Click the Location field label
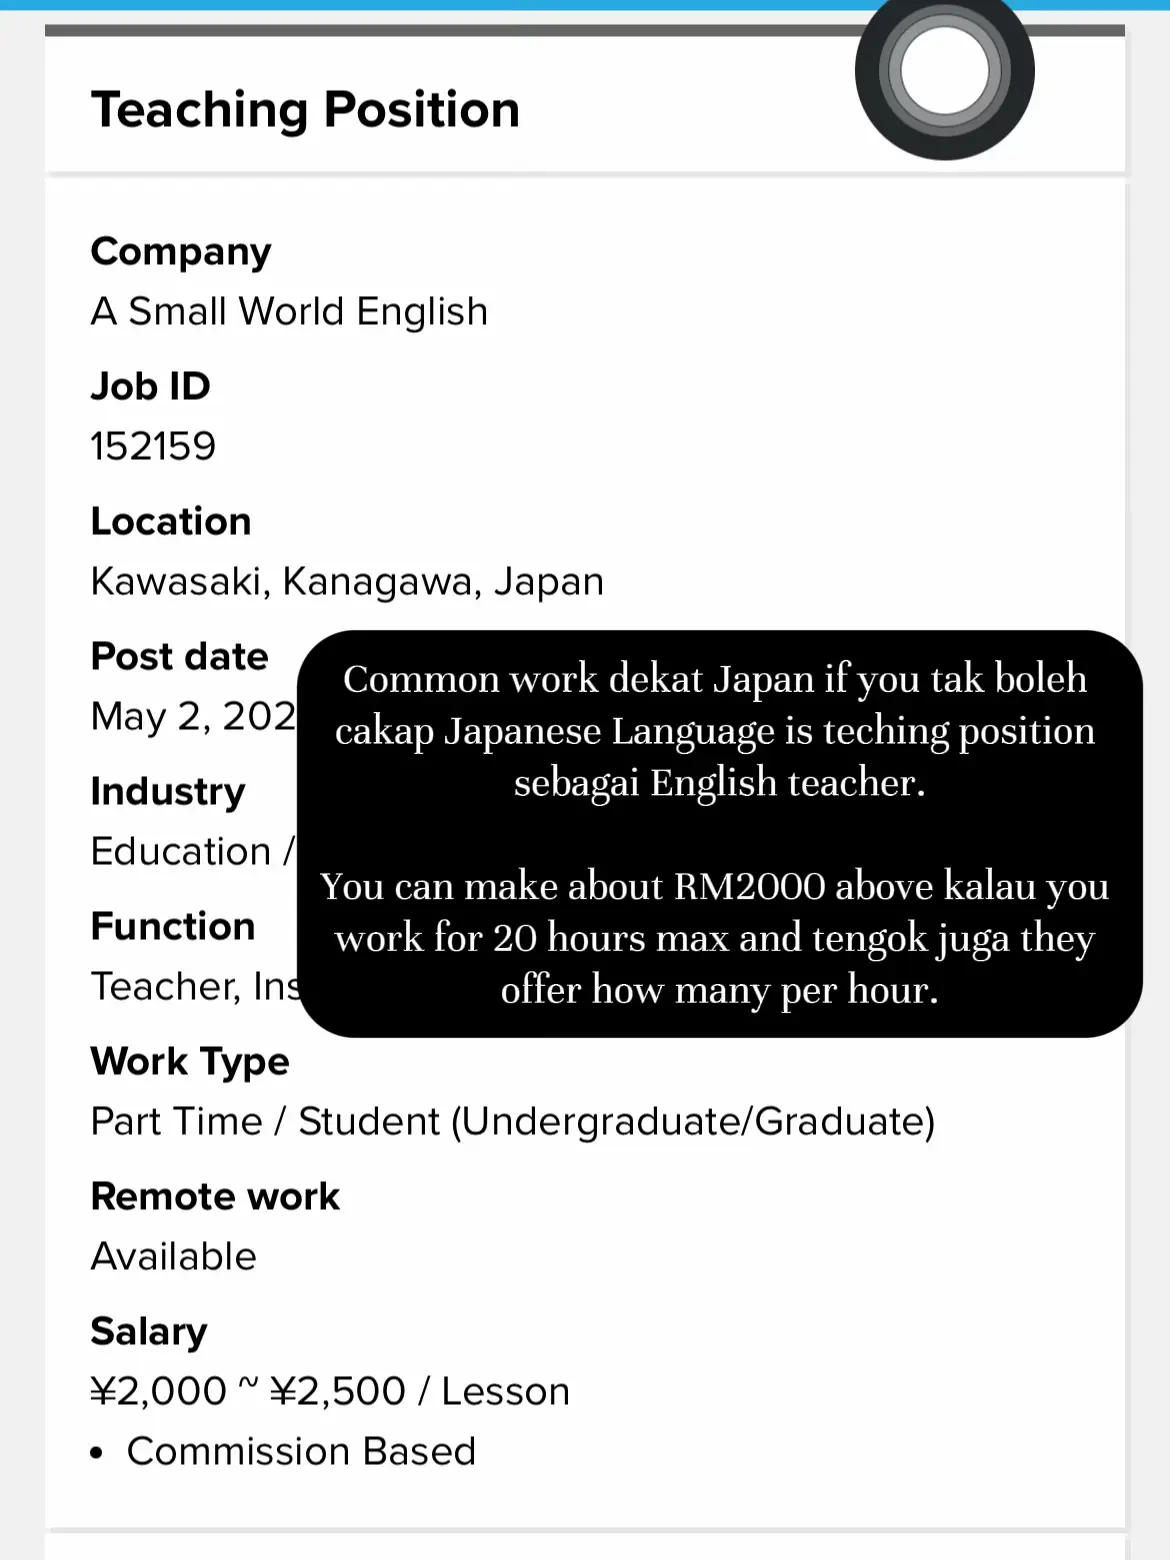This screenshot has height=1560, width=1170. pos(171,522)
